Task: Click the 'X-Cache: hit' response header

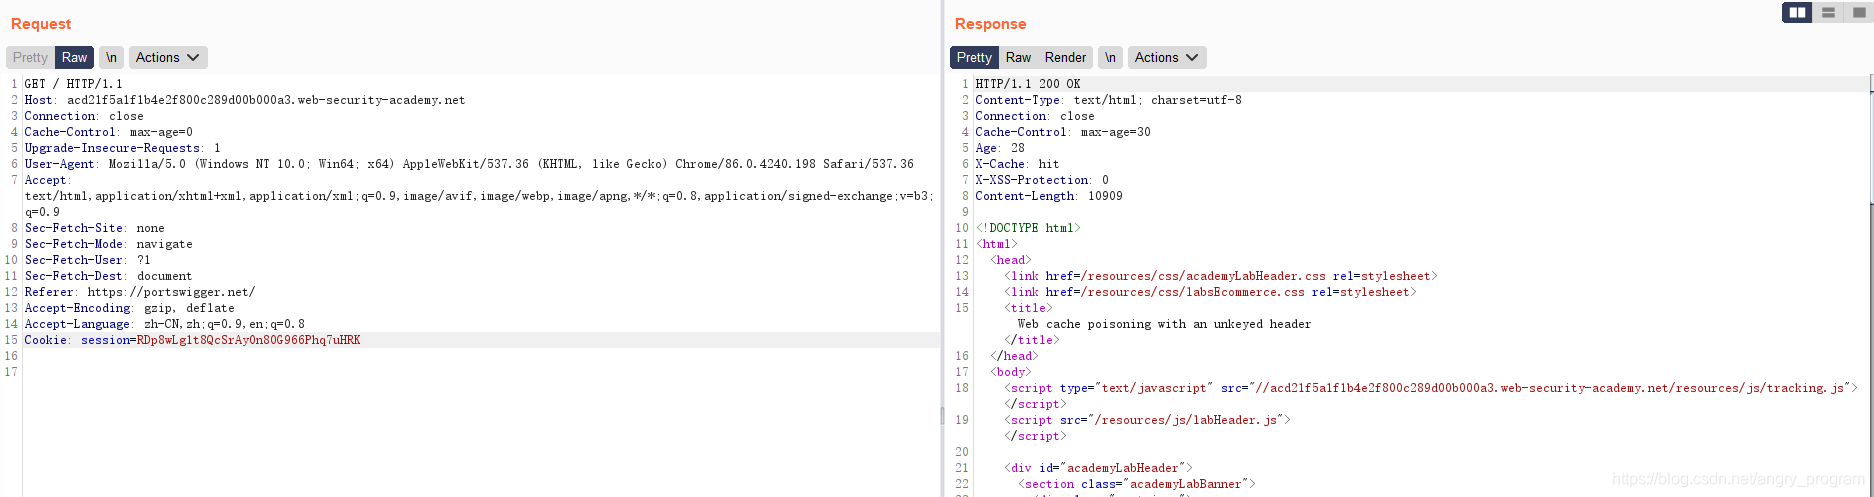Action: (x=1017, y=164)
